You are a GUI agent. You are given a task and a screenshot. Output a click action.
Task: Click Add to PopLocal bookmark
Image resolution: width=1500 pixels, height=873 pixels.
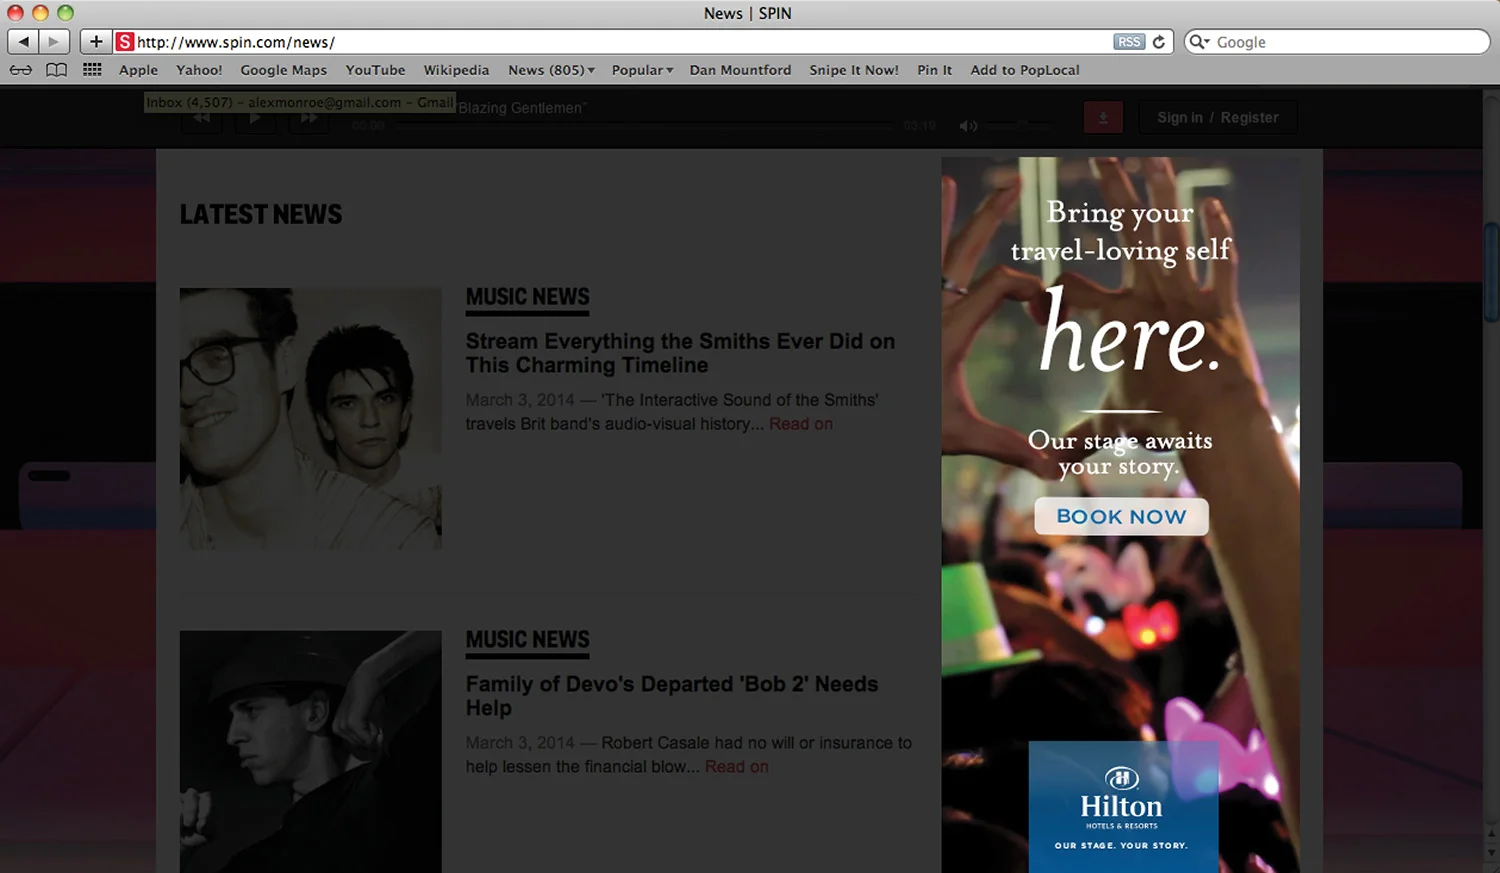[x=1025, y=70]
